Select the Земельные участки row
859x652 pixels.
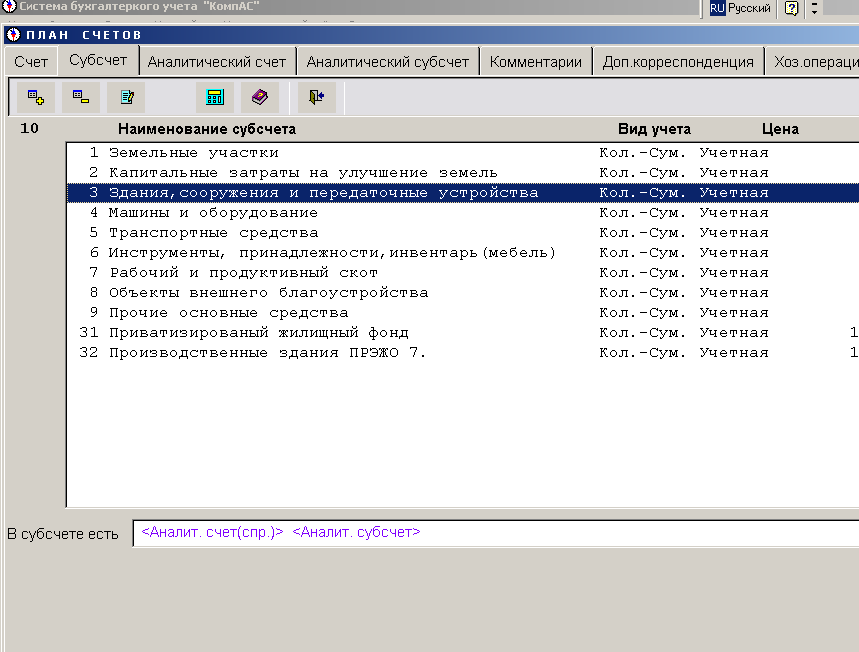pos(194,153)
